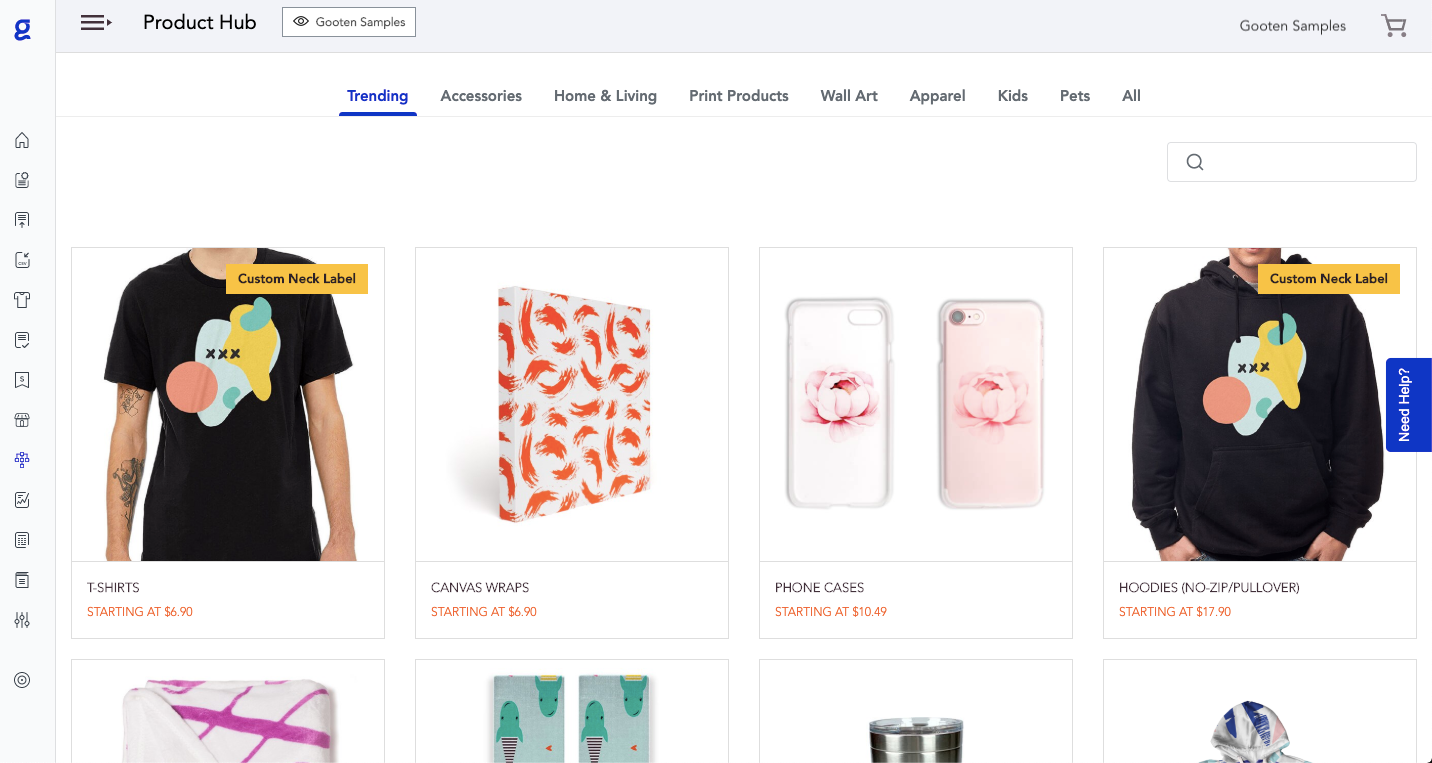
Task: Open the Home & Living tab
Action: pos(605,96)
